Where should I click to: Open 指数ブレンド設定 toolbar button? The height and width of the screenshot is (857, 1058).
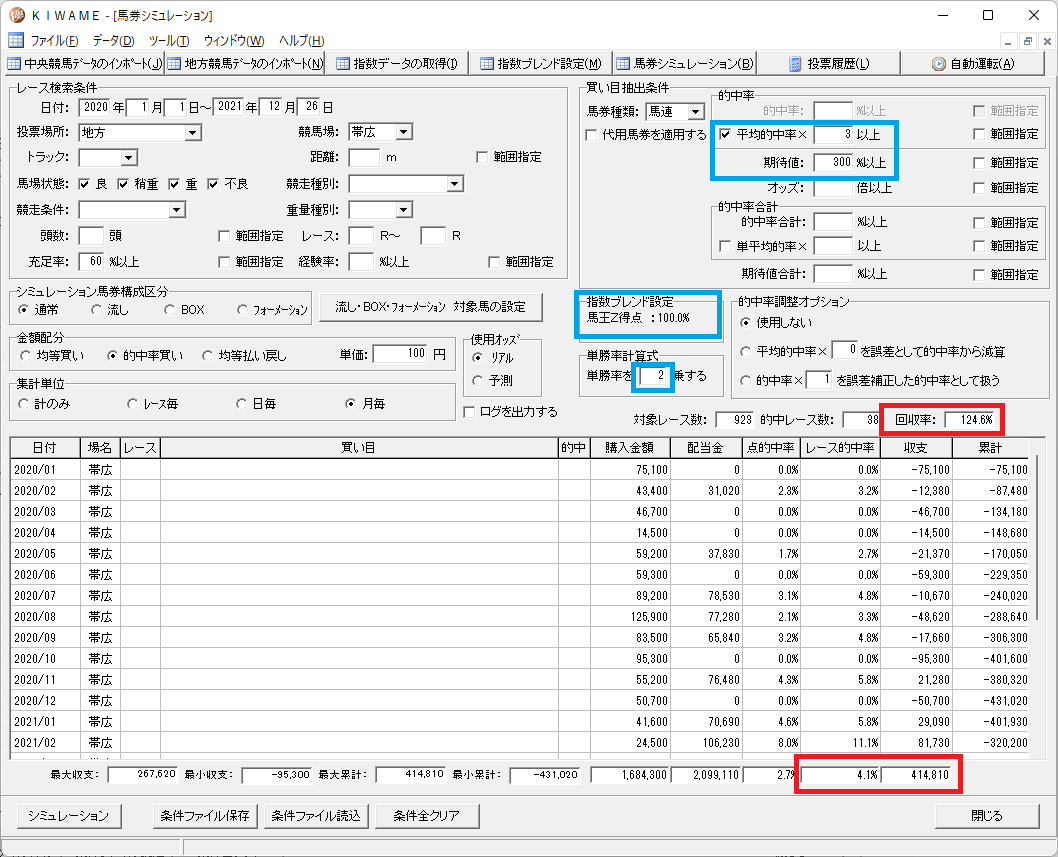tap(540, 63)
